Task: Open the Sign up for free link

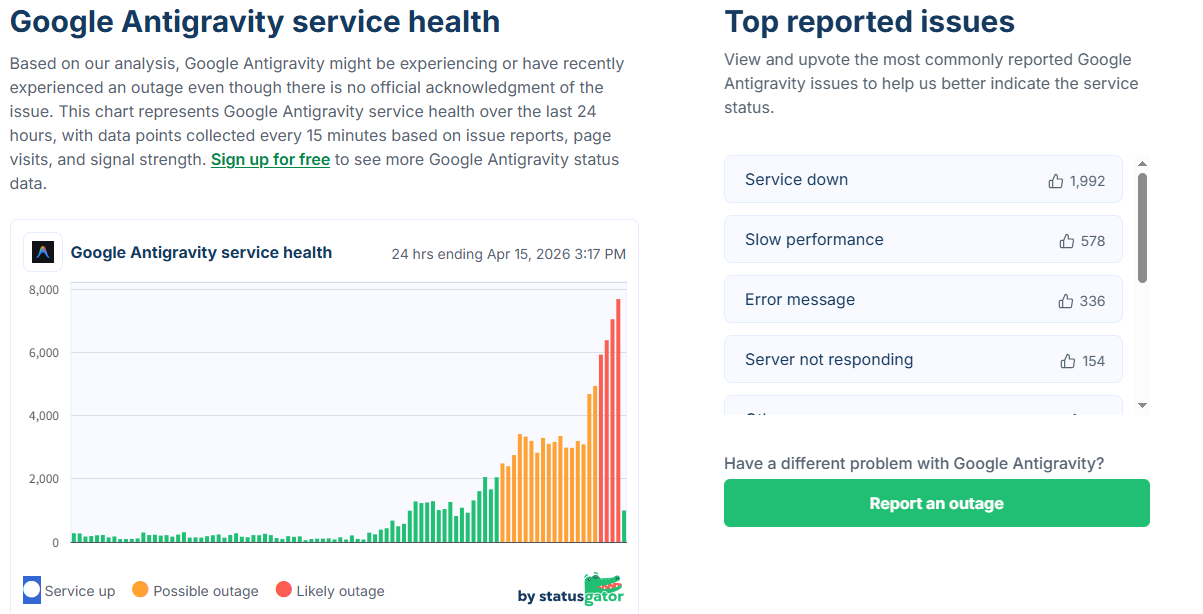Action: tap(270, 159)
